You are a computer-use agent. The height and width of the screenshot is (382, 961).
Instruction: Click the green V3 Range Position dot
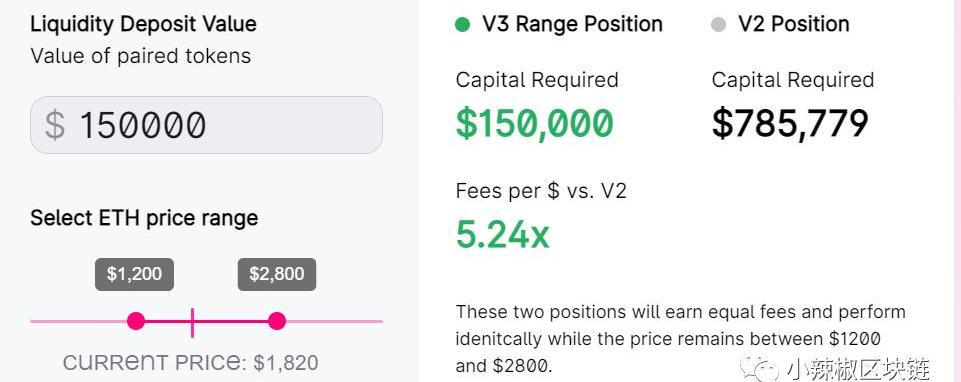[463, 25]
